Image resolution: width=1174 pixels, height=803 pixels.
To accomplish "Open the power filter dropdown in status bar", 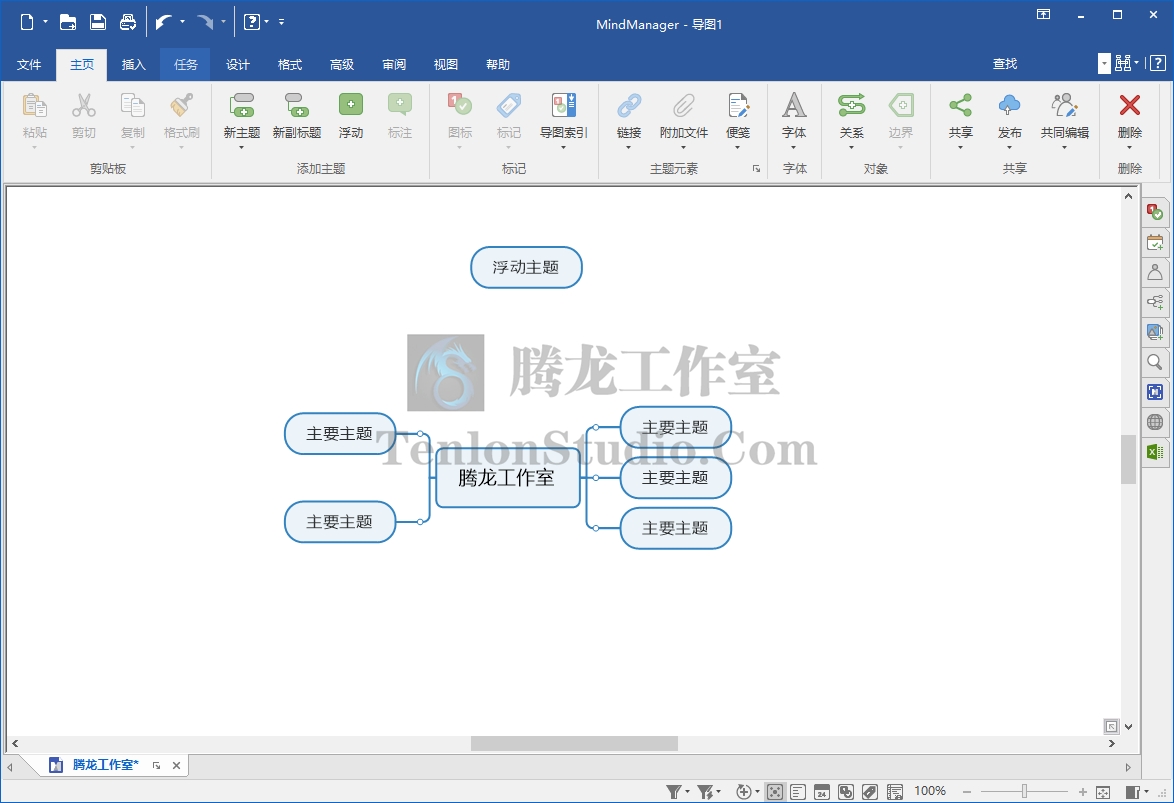I will 708,792.
